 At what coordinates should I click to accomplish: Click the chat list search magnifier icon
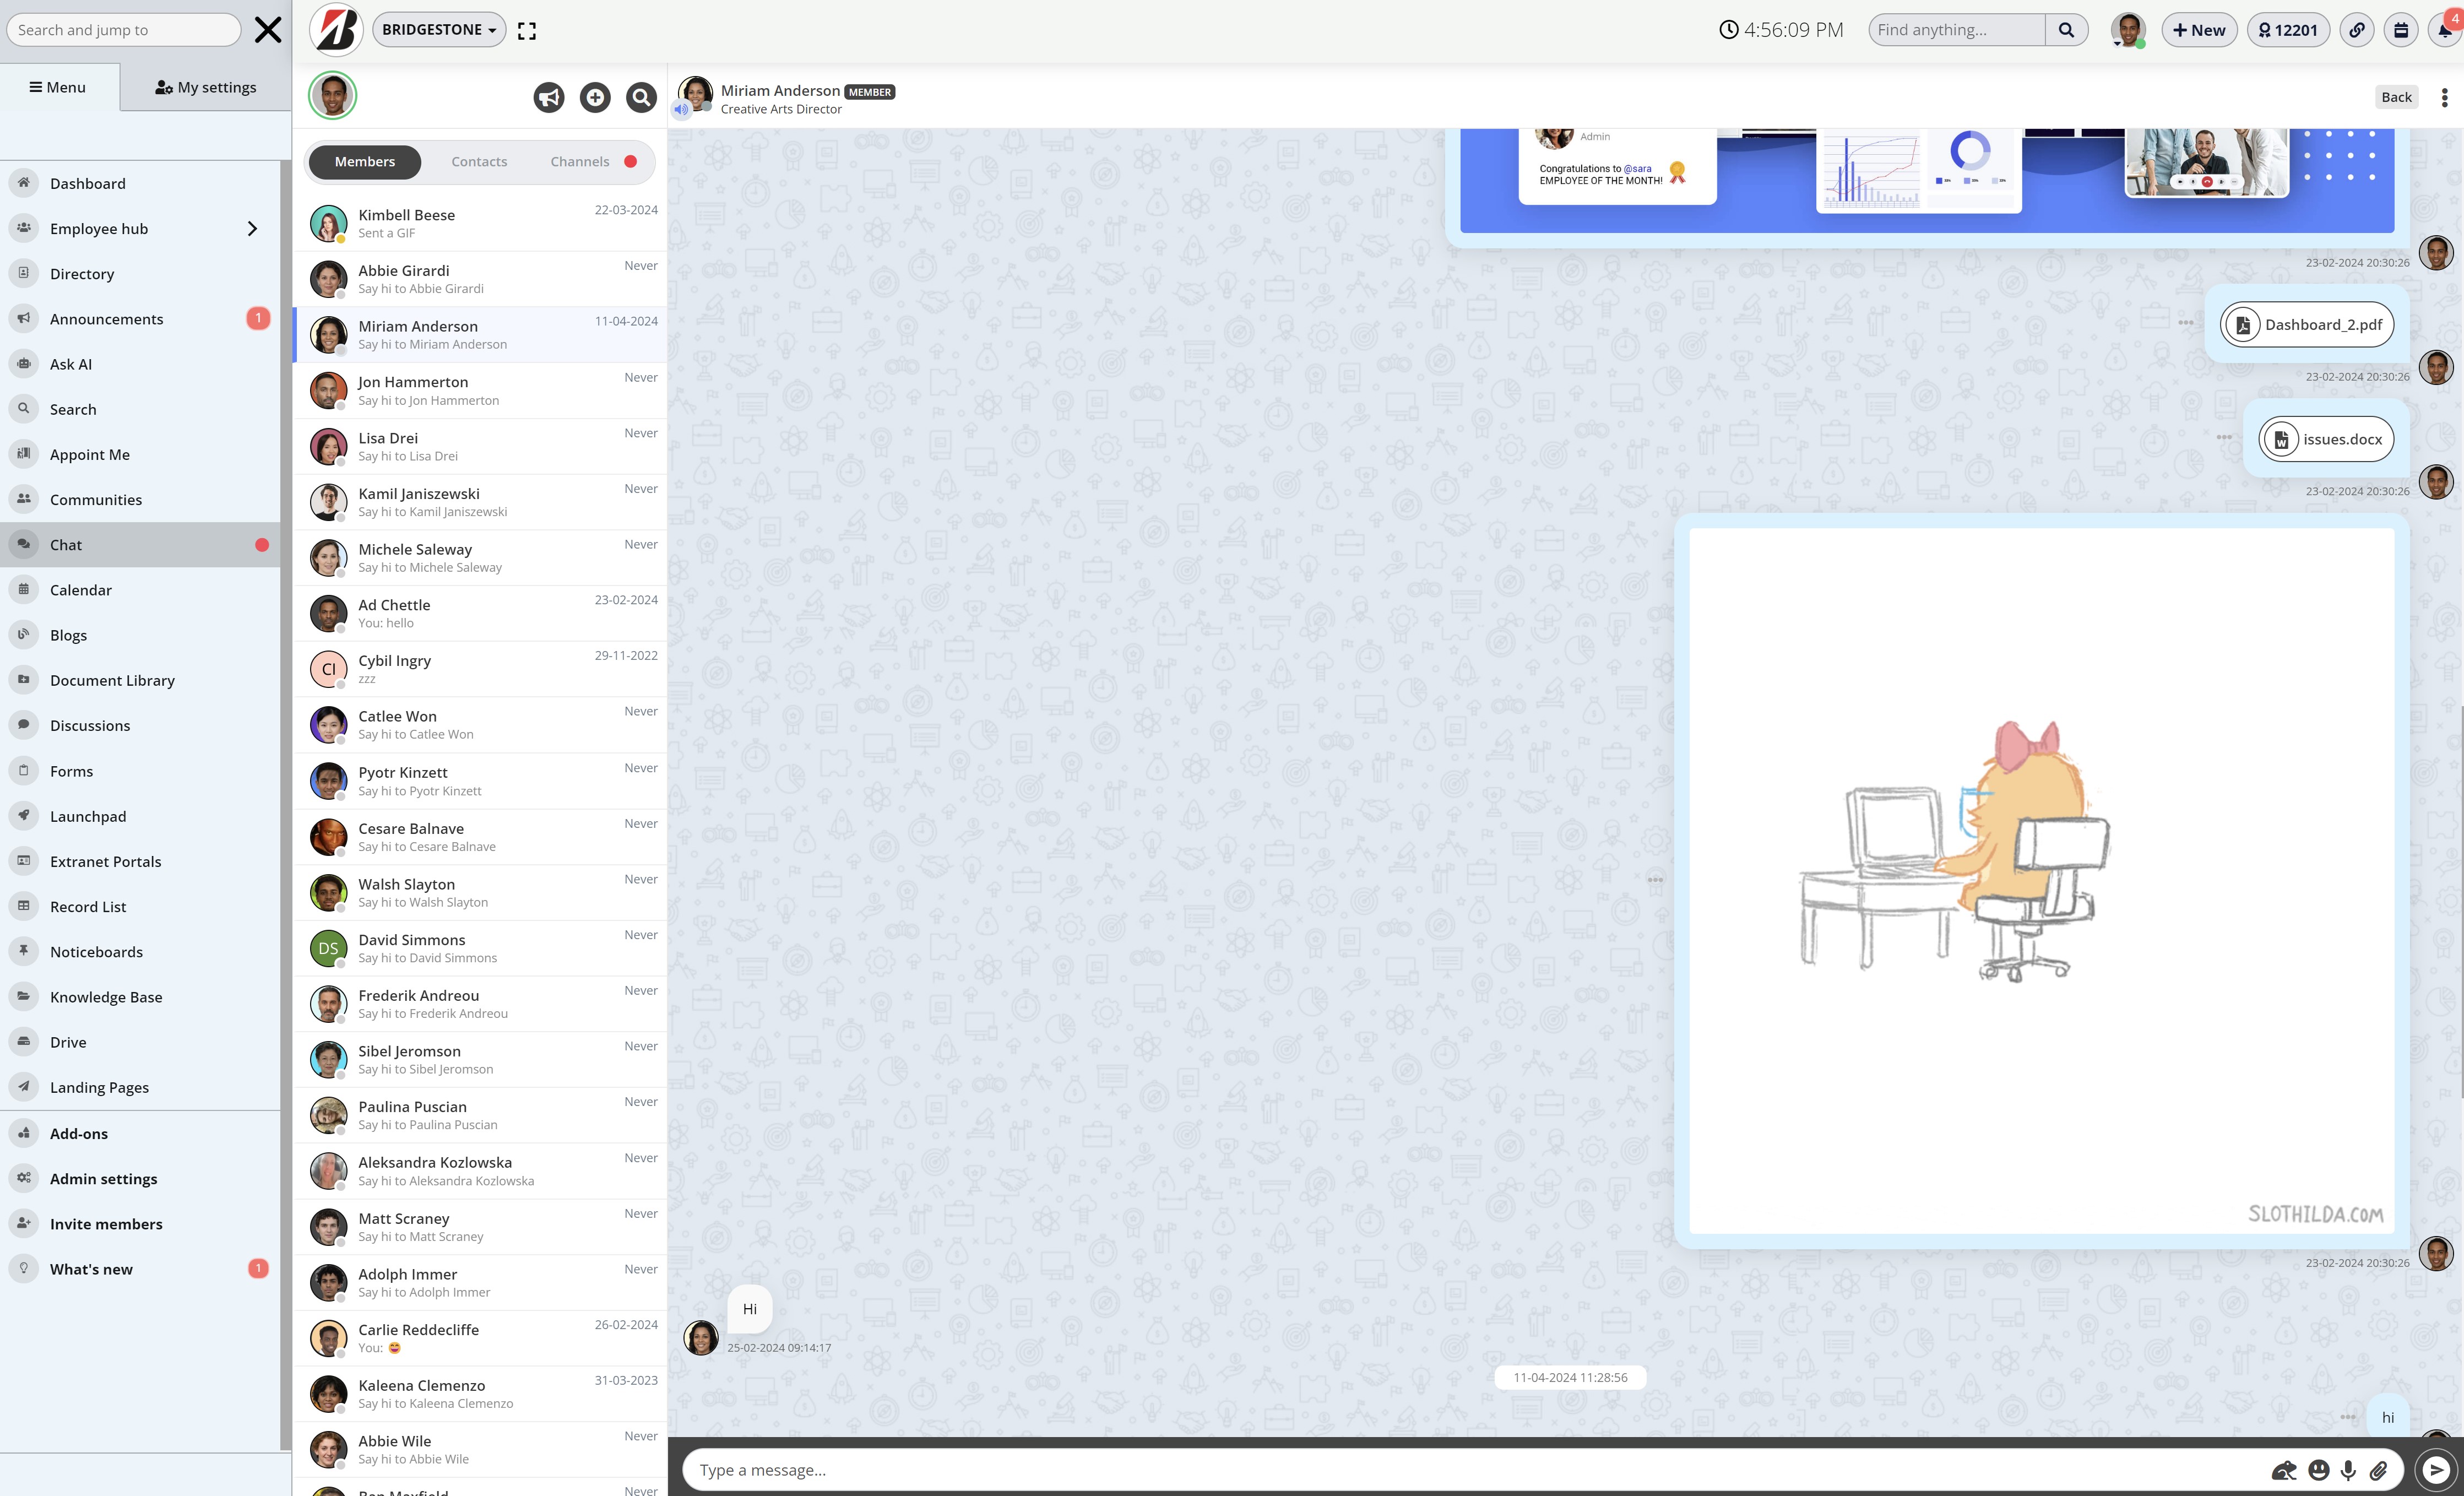[x=641, y=97]
